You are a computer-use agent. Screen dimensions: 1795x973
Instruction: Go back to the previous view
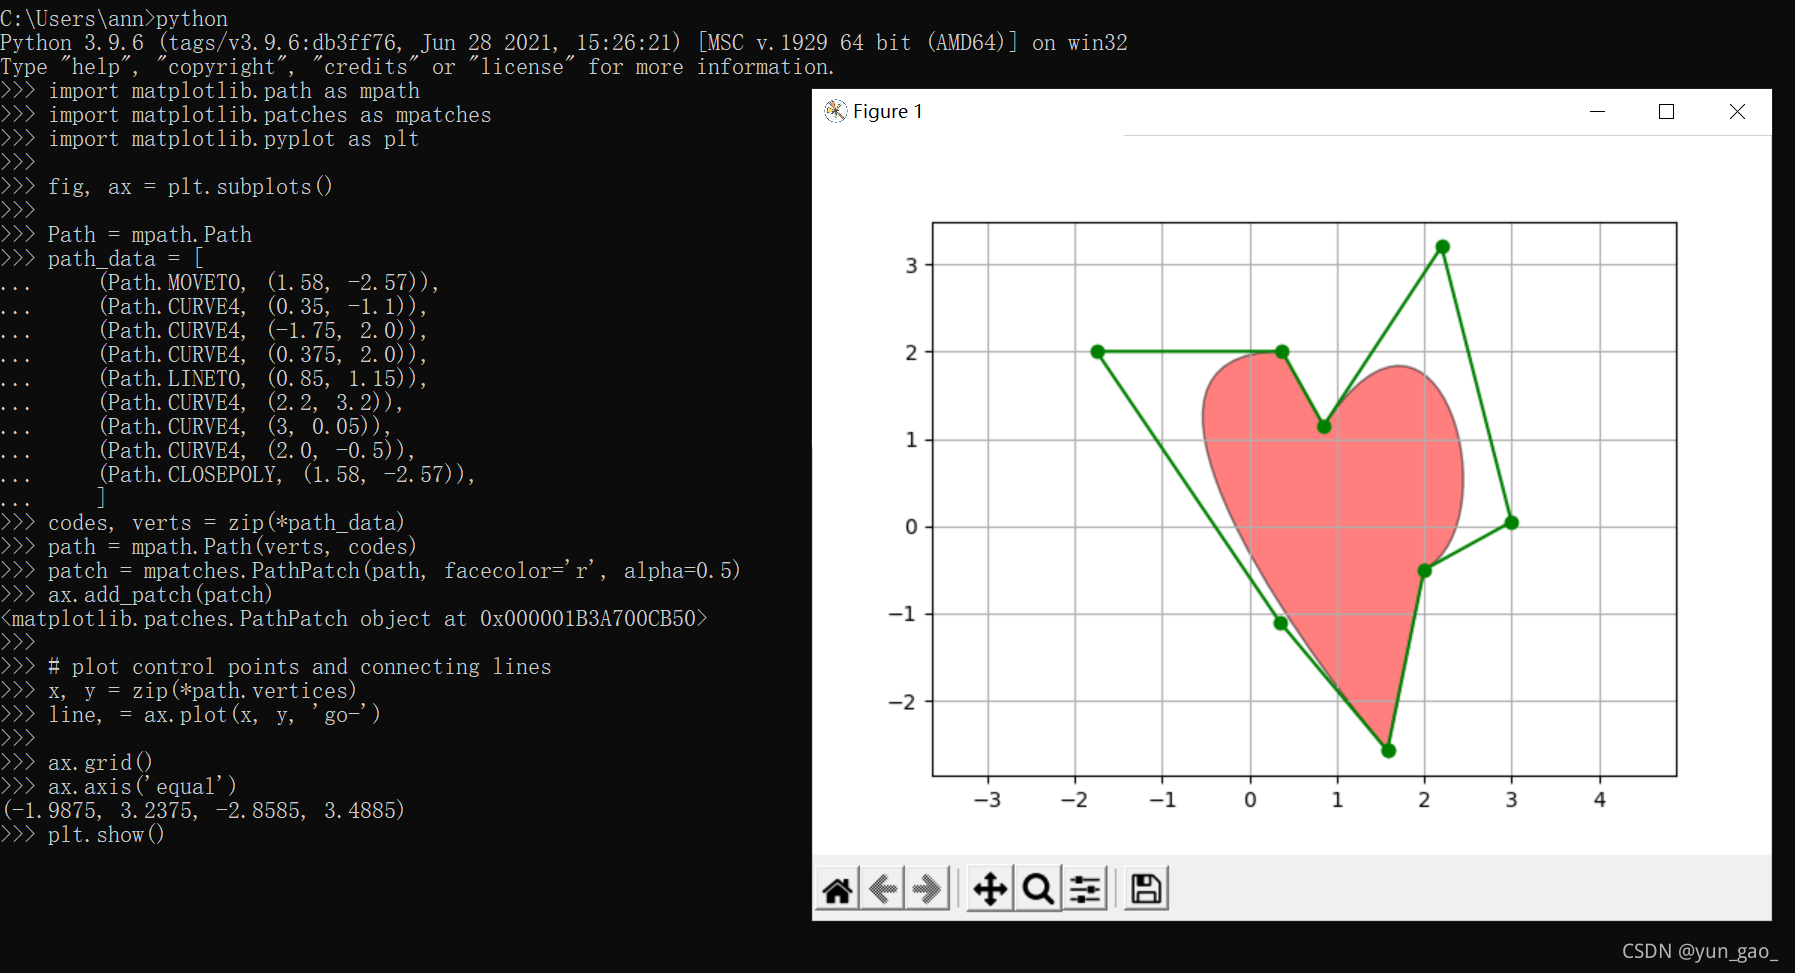(x=883, y=888)
